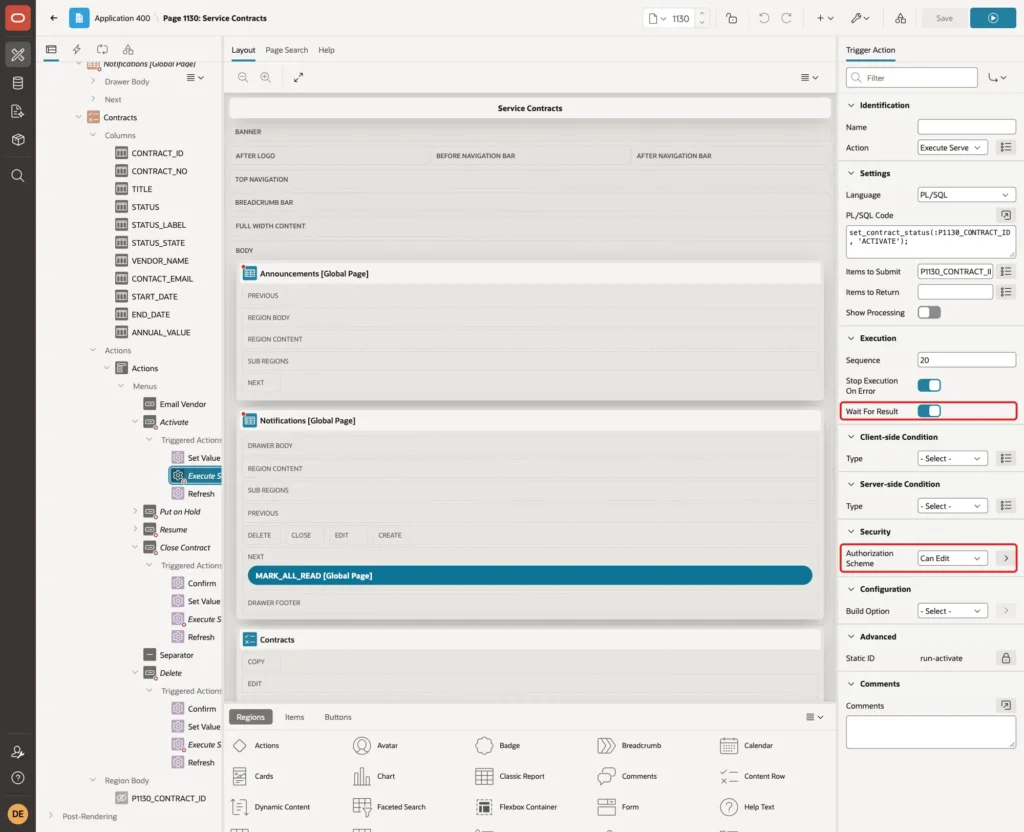This screenshot has height=832, width=1024.
Task: Expand the layout pane with arrows icon
Action: point(298,77)
